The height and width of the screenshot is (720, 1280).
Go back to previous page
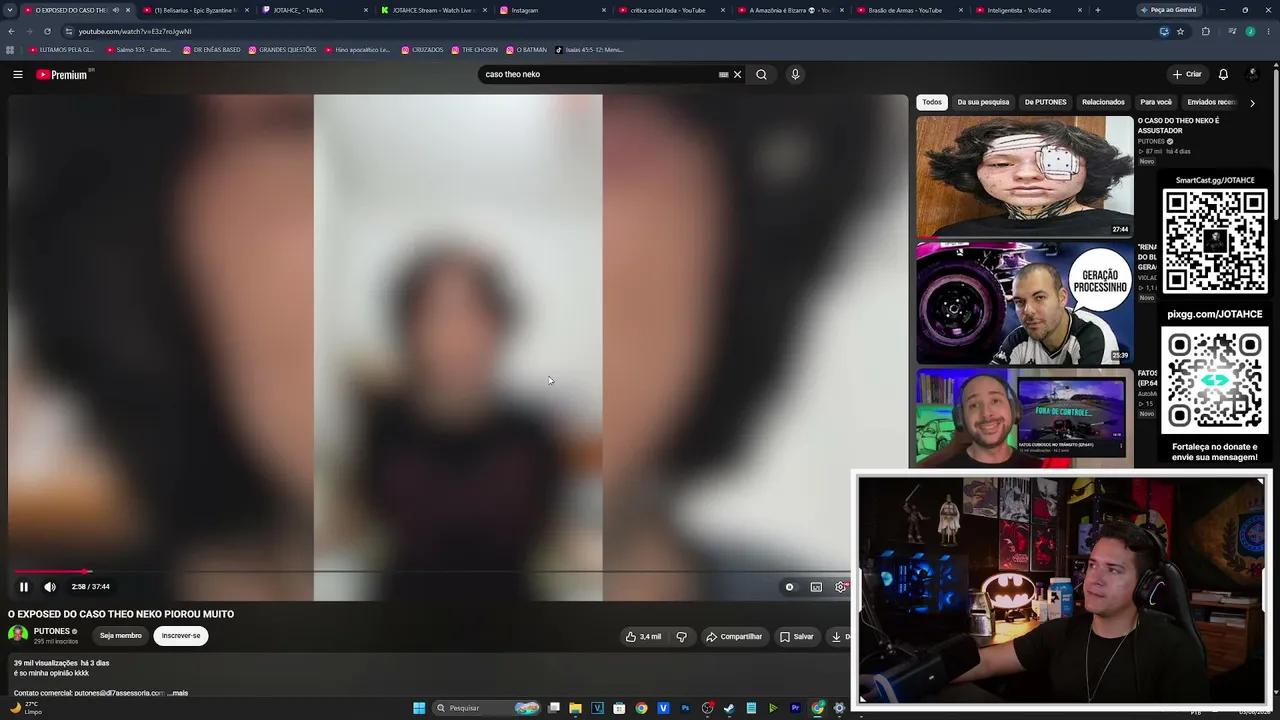coord(11,31)
